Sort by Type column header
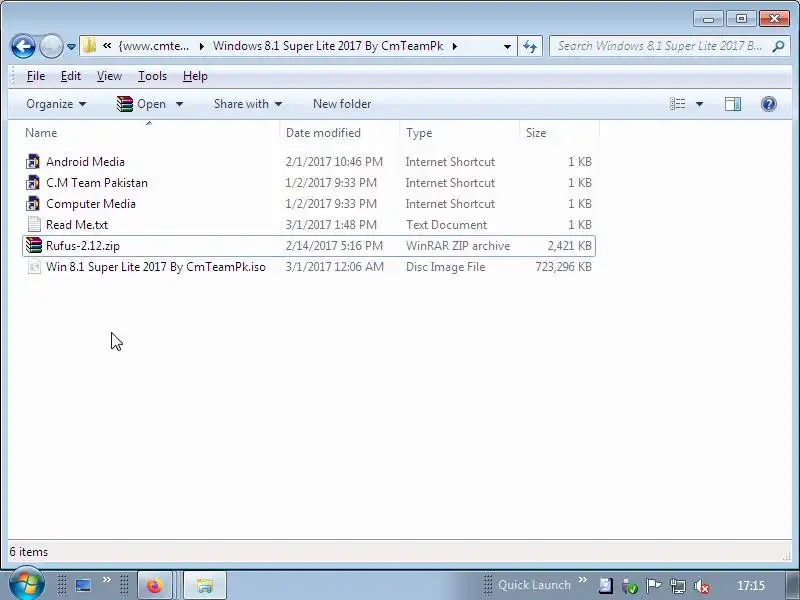This screenshot has height=600, width=800. coord(459,133)
